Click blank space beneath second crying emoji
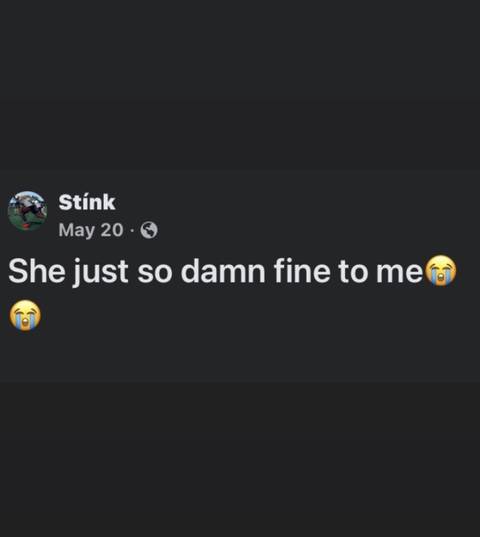480x537 pixels. (x=25, y=356)
